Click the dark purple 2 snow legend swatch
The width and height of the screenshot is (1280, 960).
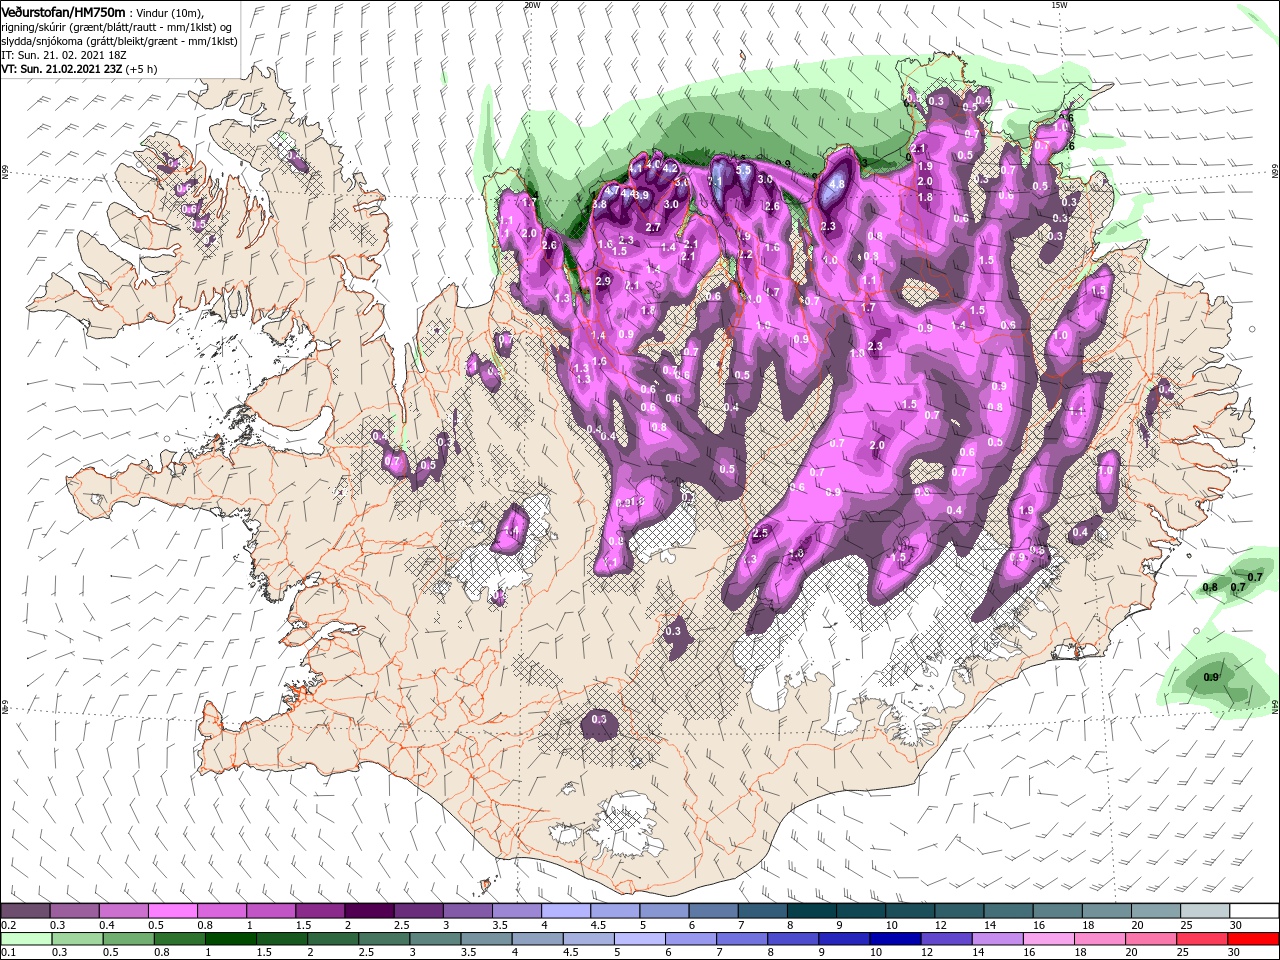[369, 910]
